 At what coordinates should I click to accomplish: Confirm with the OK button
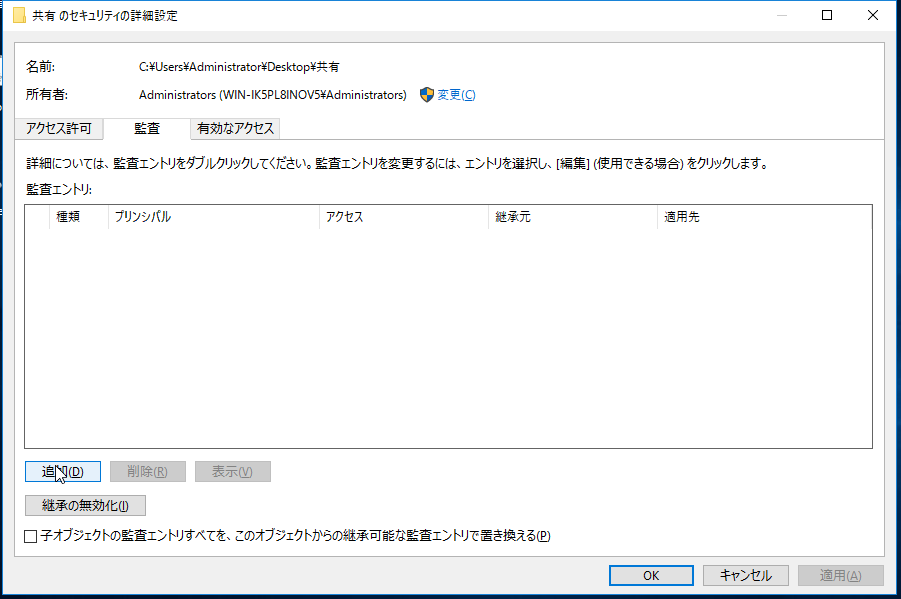tap(651, 575)
